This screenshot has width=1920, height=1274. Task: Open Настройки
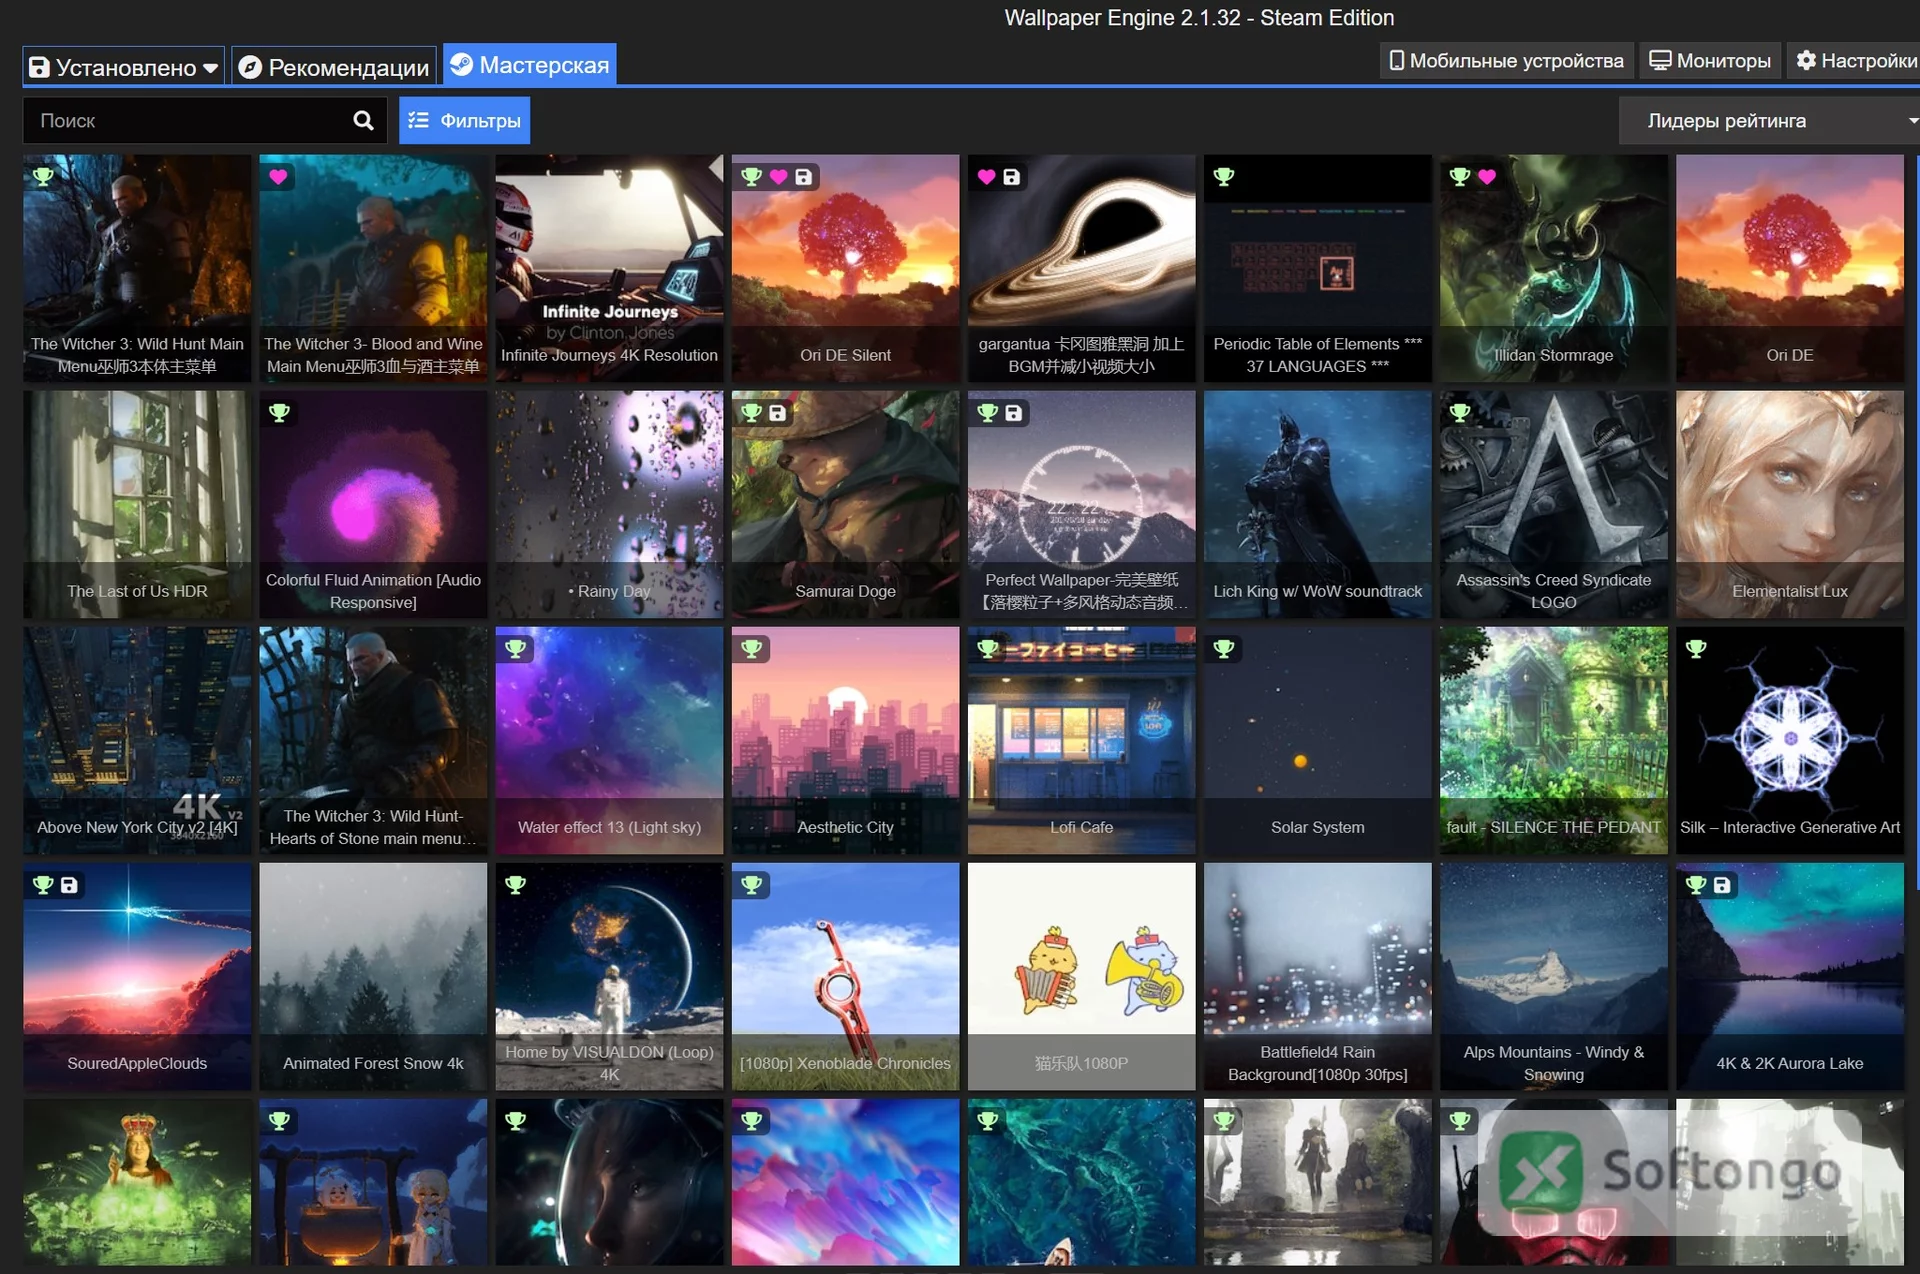click(x=1856, y=61)
